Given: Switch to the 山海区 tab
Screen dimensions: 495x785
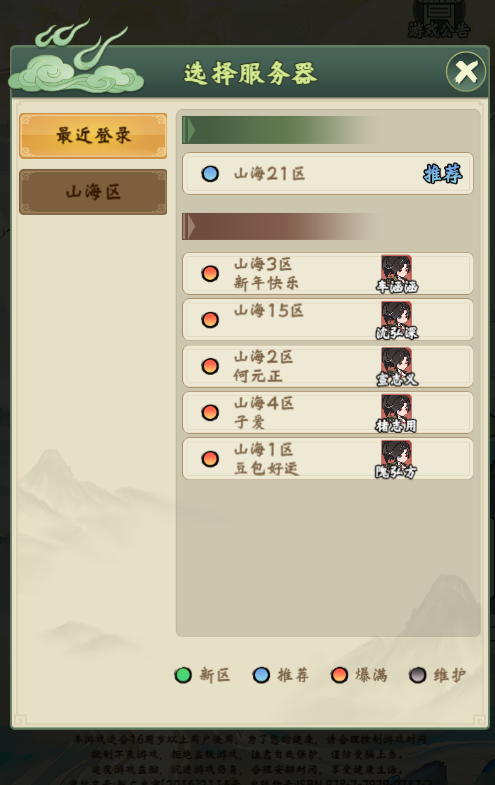Looking at the screenshot, I should coord(93,192).
